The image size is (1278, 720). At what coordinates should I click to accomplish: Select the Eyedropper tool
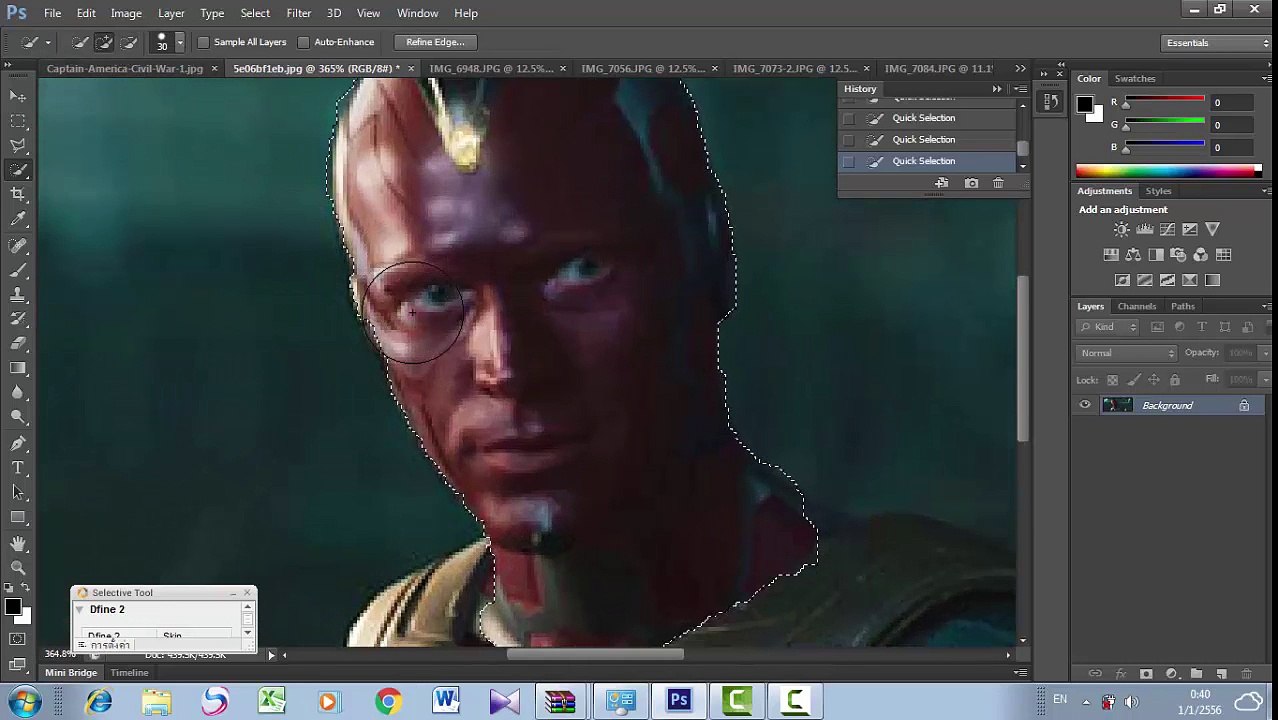(19, 220)
